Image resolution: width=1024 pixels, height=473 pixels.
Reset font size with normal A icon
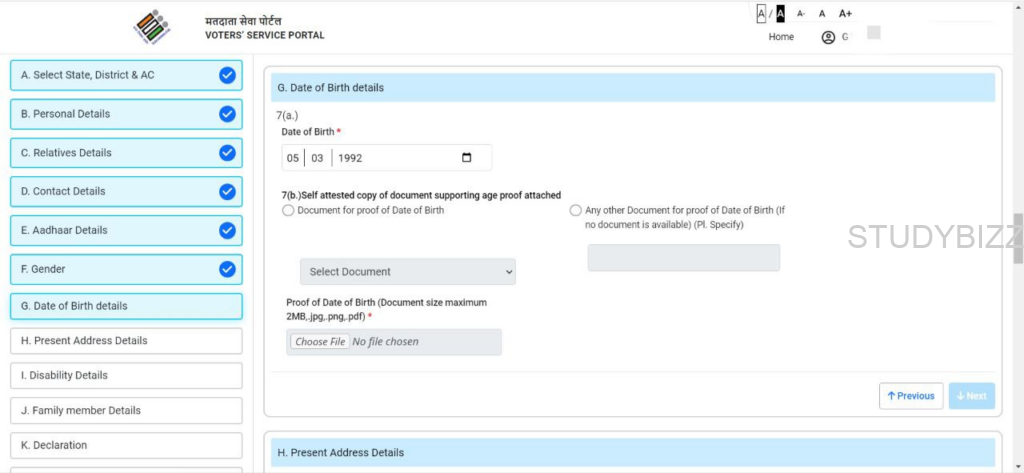822,13
